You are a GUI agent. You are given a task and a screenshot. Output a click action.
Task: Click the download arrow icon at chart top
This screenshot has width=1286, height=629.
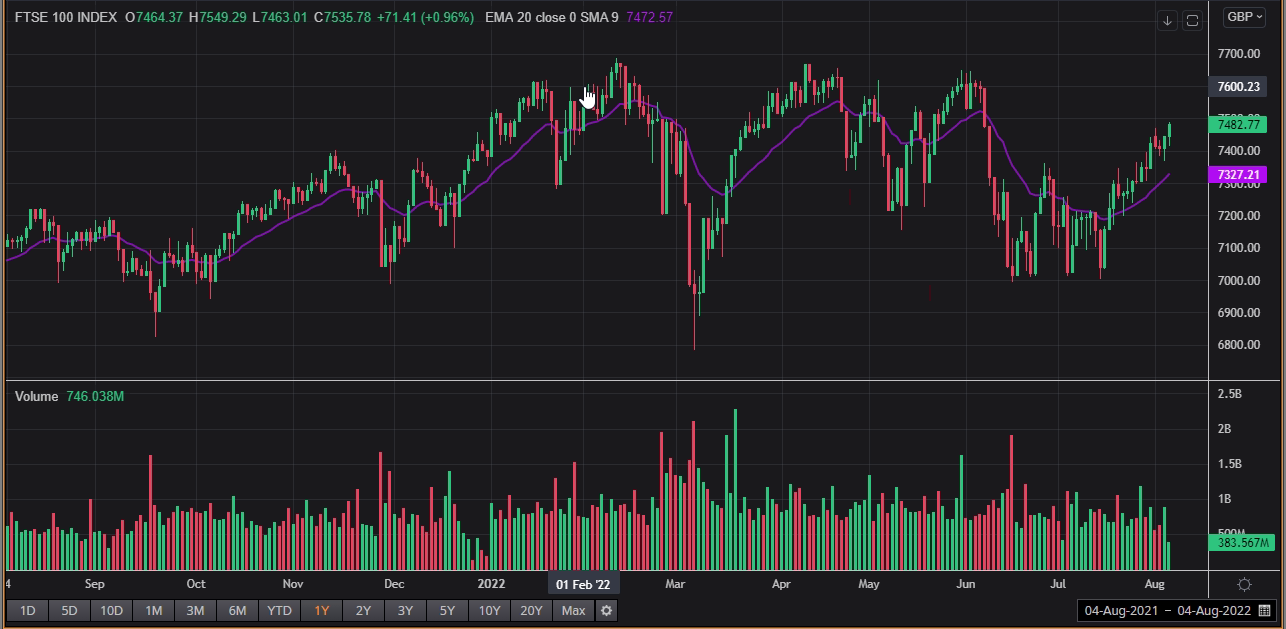coord(1167,21)
